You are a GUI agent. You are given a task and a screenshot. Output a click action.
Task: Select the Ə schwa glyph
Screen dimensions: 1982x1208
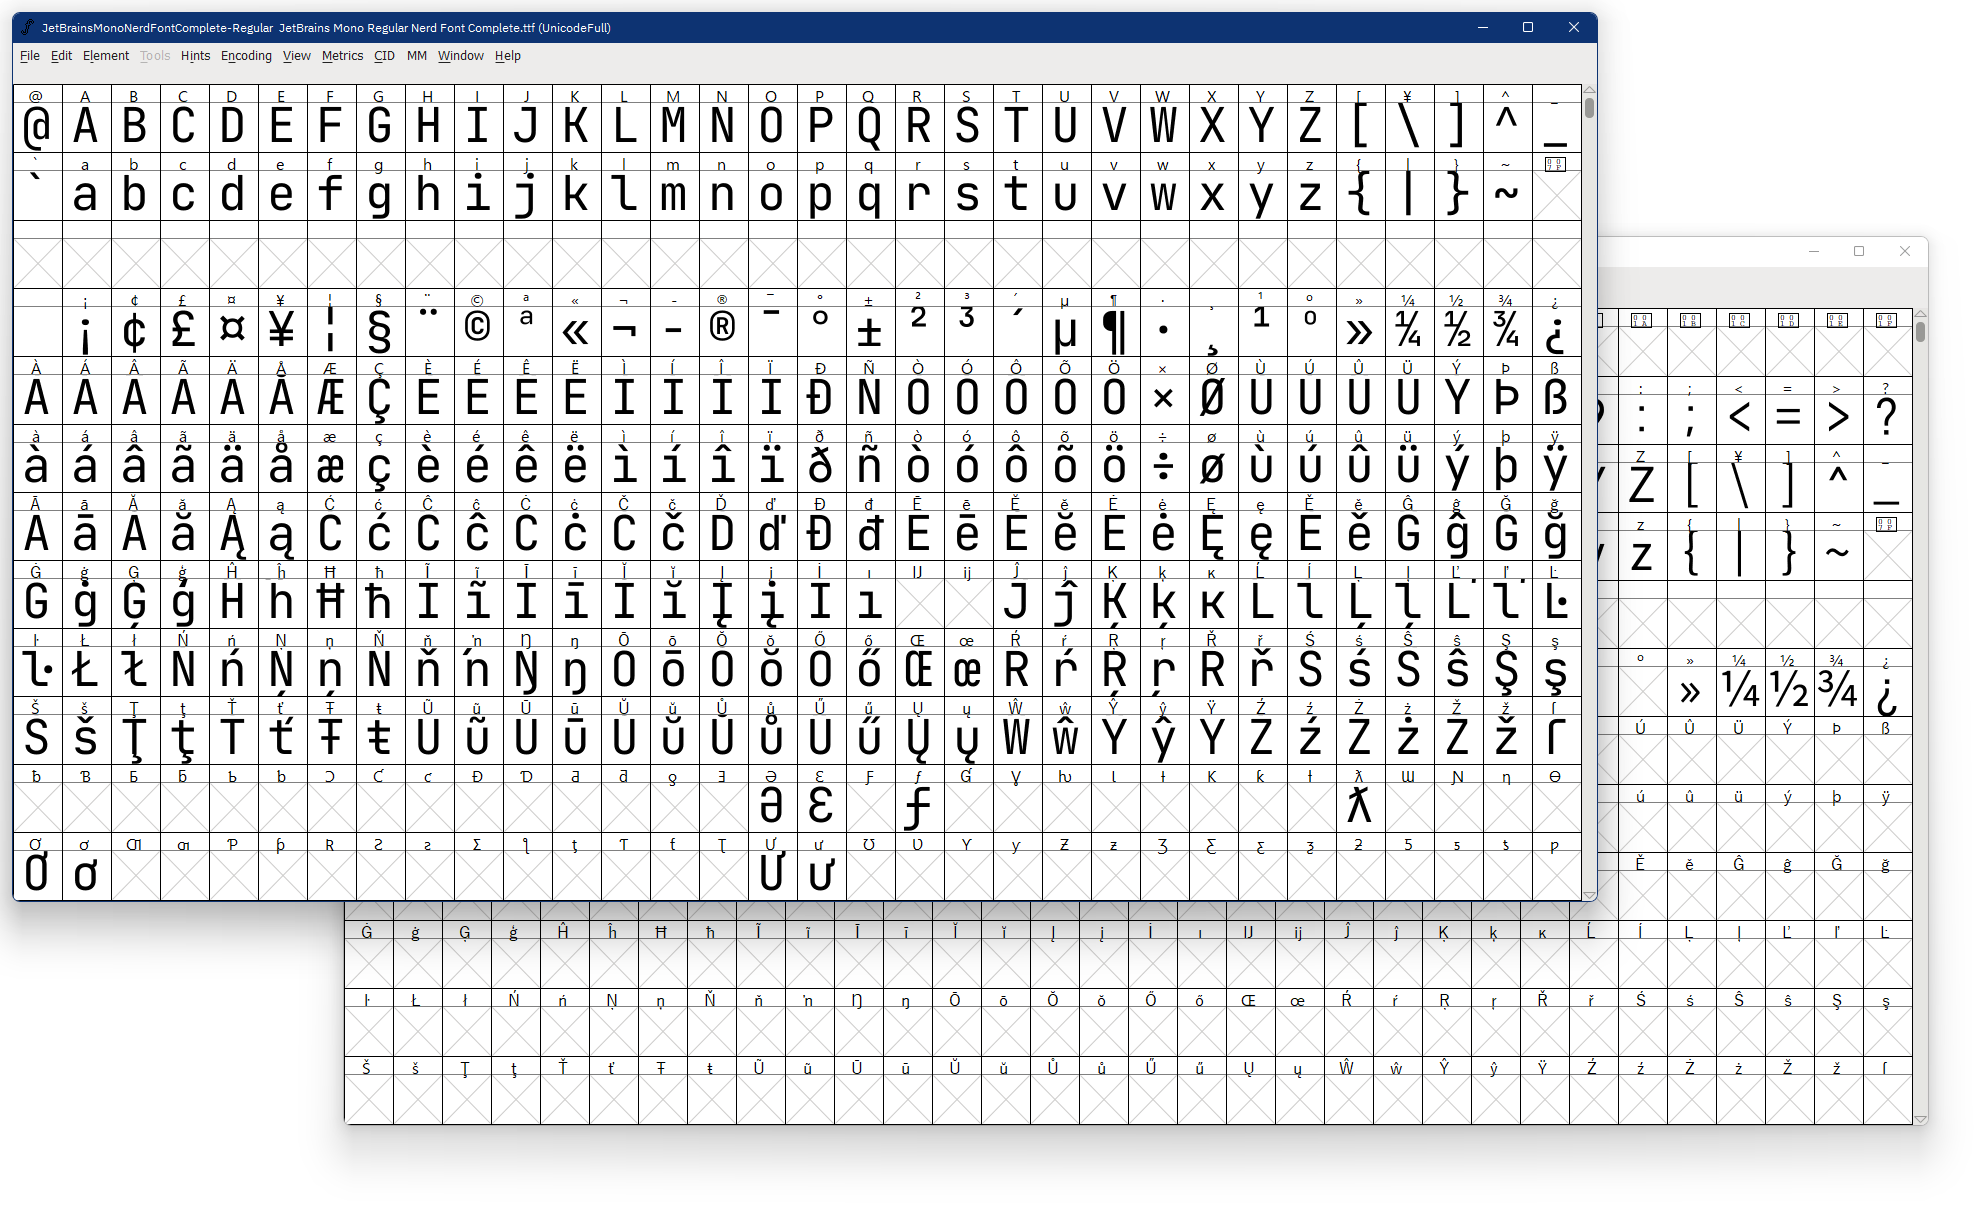[x=772, y=799]
